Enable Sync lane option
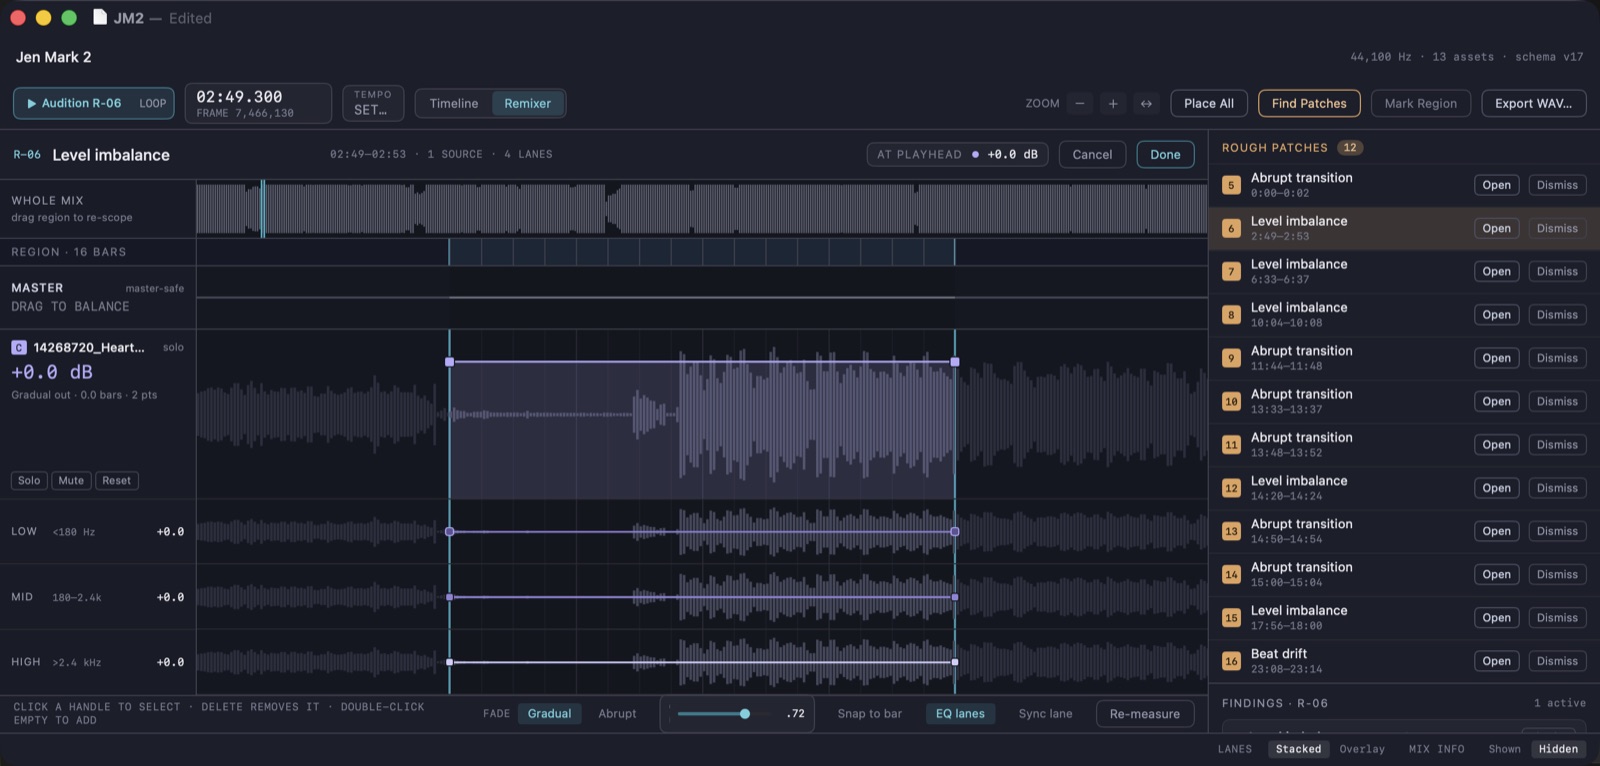The height and width of the screenshot is (766, 1600). pyautogui.click(x=1045, y=713)
